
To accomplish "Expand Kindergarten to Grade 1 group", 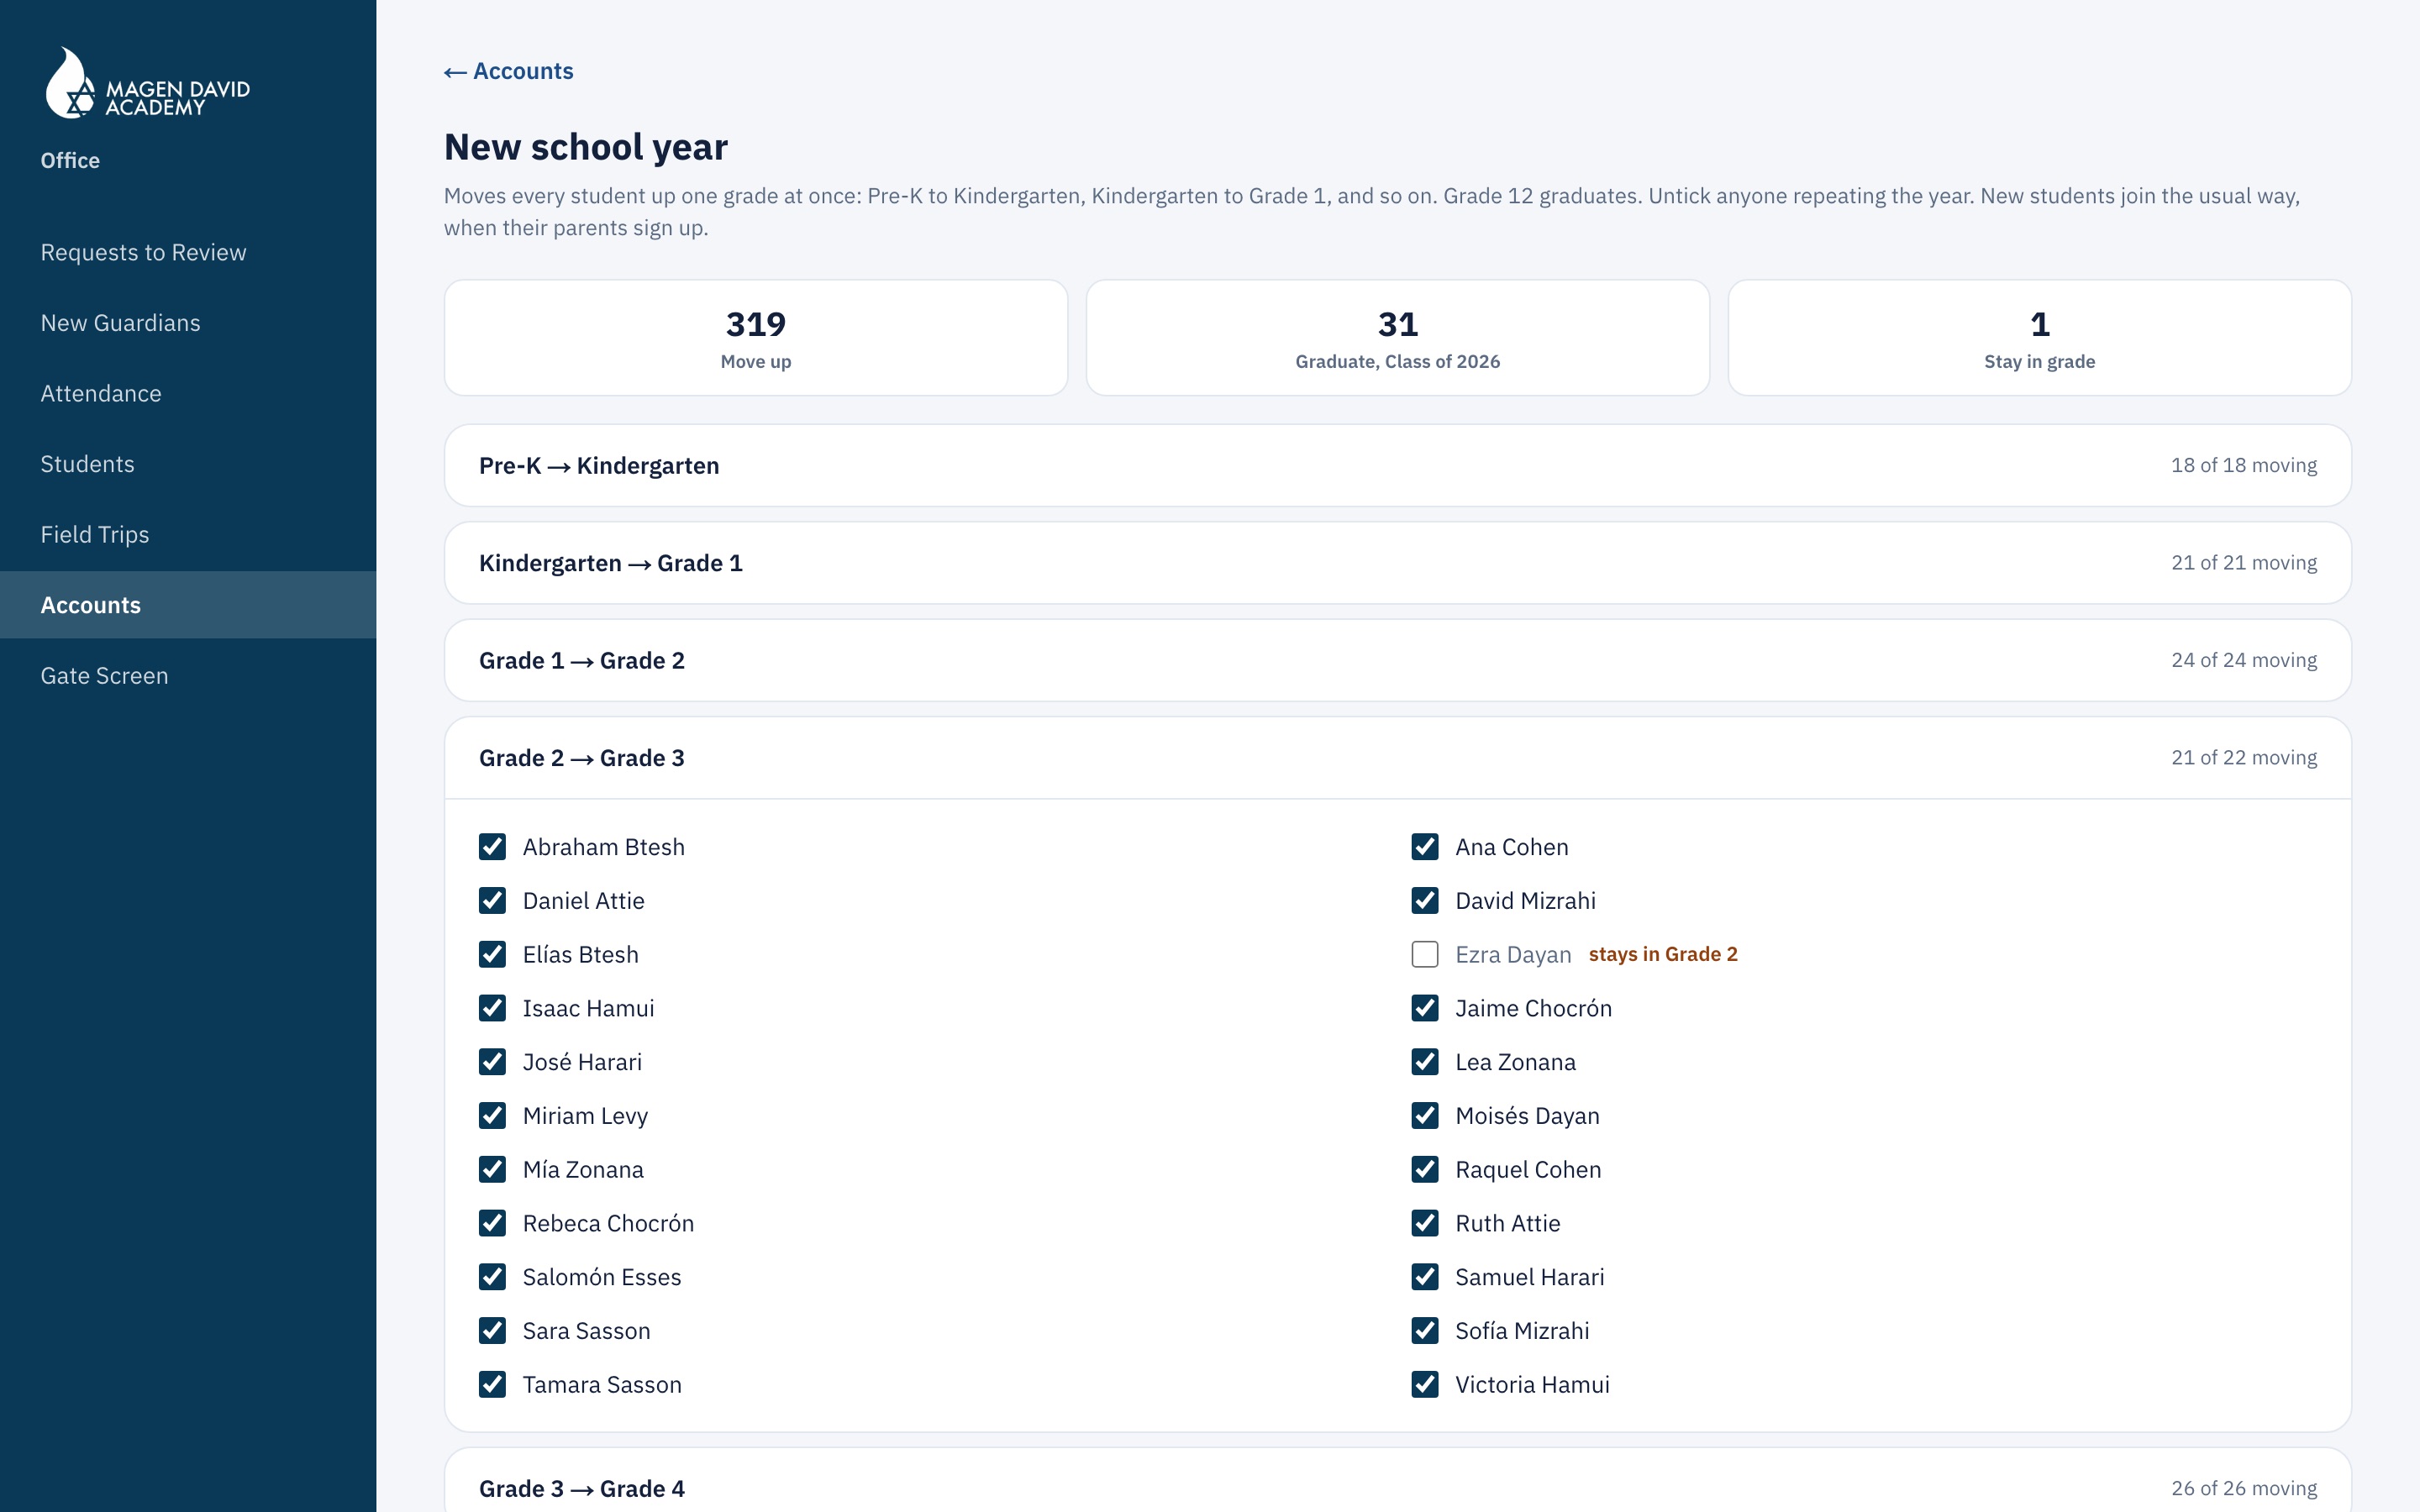I will [x=1397, y=563].
